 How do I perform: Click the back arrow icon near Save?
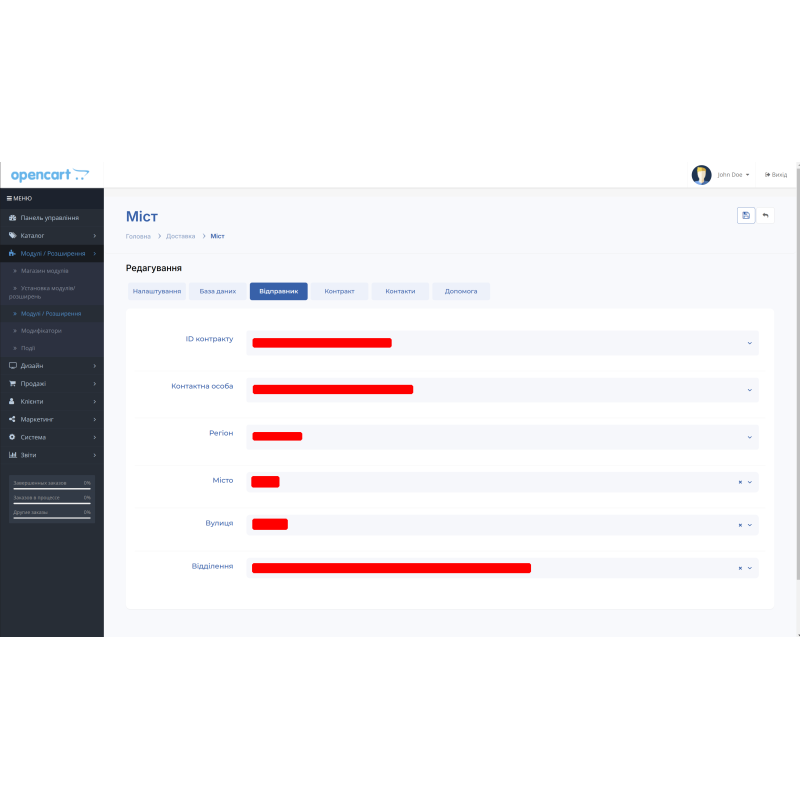click(x=764, y=215)
